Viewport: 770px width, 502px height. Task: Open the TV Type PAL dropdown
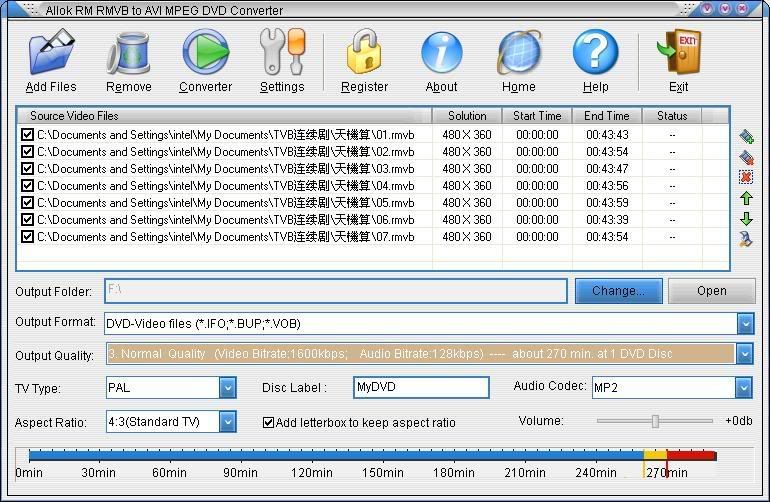[227, 387]
